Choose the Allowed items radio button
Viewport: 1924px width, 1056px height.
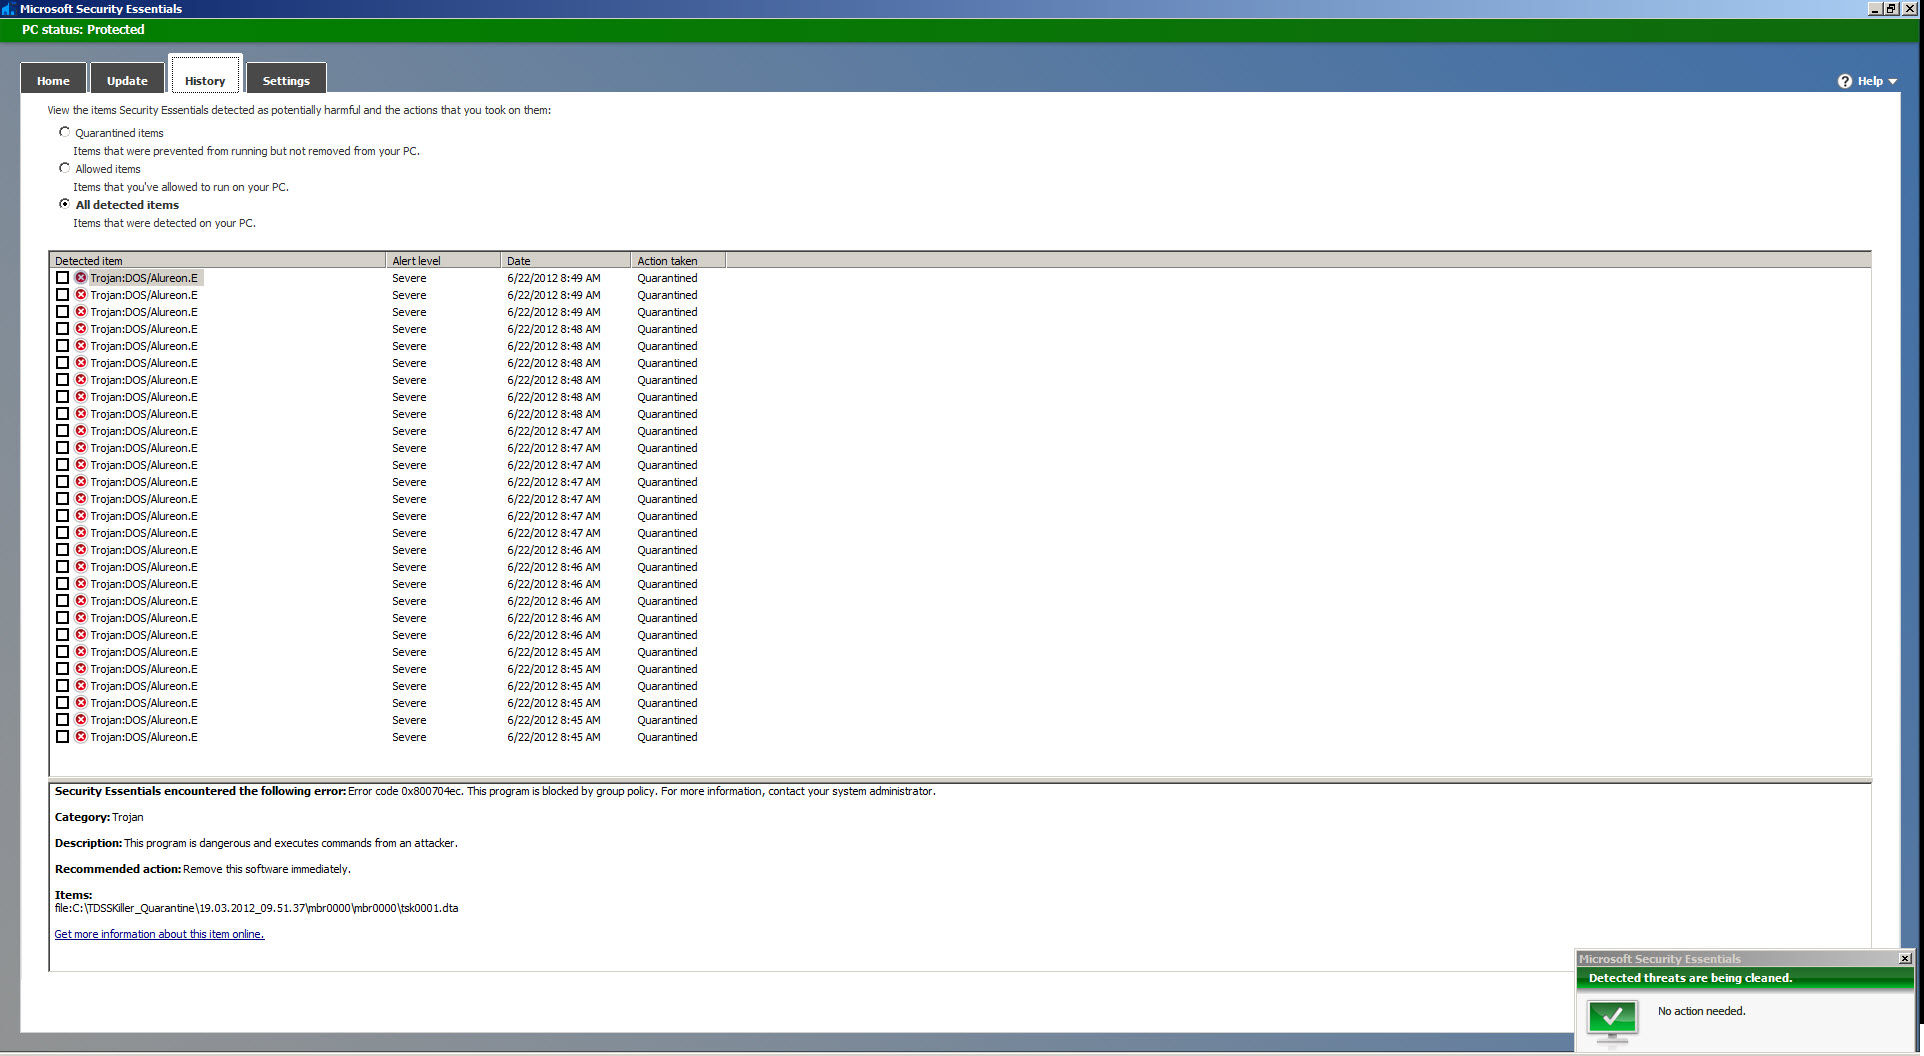pos(65,168)
